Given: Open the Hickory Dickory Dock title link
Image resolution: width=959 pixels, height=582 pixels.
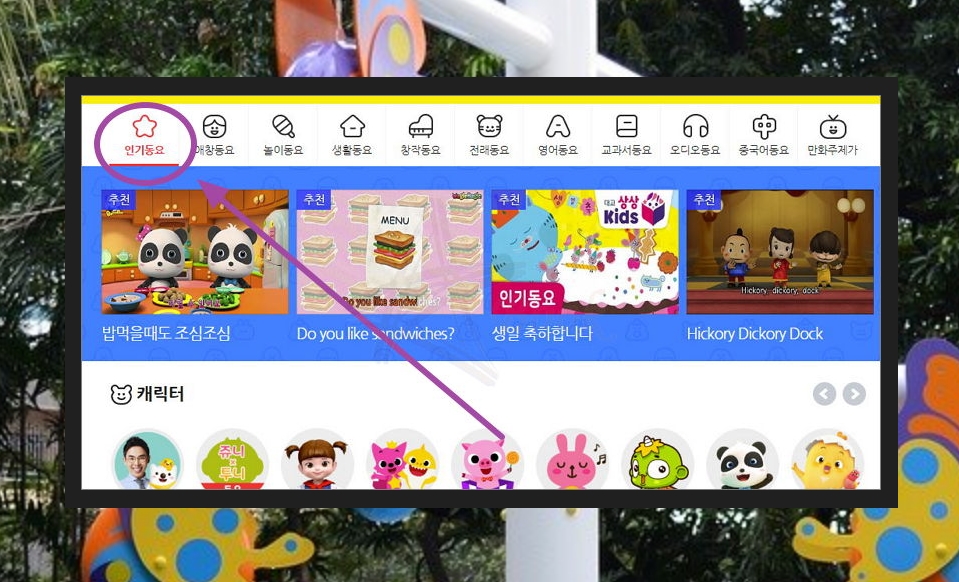Looking at the screenshot, I should pos(755,334).
